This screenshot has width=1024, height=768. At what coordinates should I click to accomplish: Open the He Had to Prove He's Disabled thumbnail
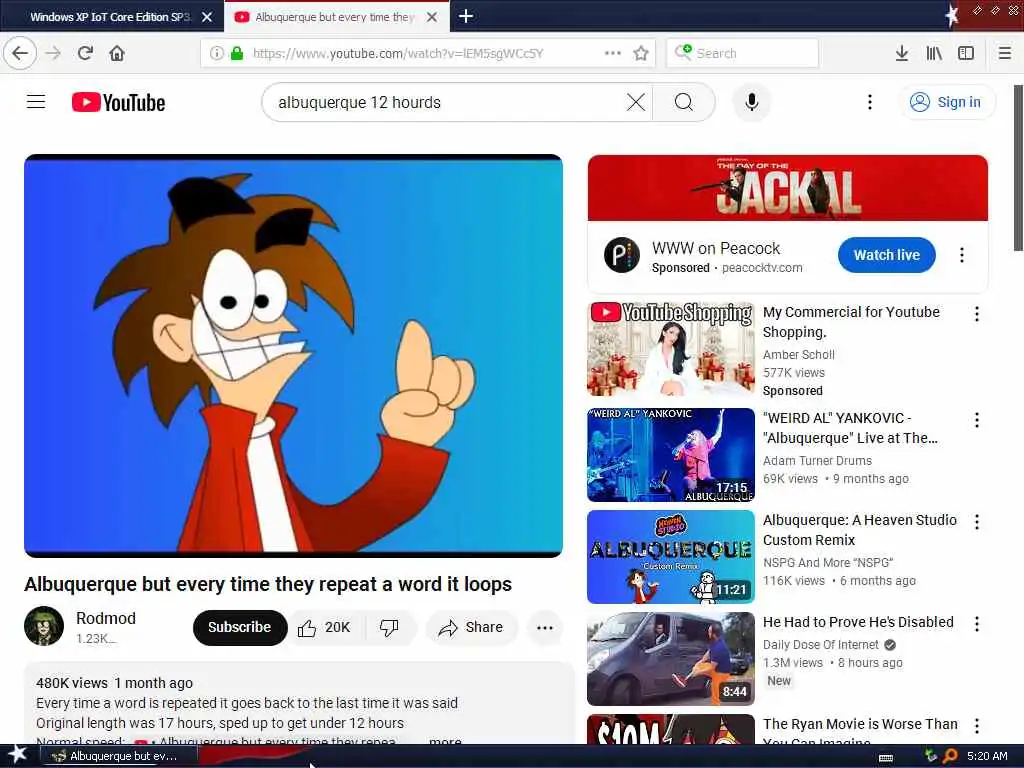point(671,659)
